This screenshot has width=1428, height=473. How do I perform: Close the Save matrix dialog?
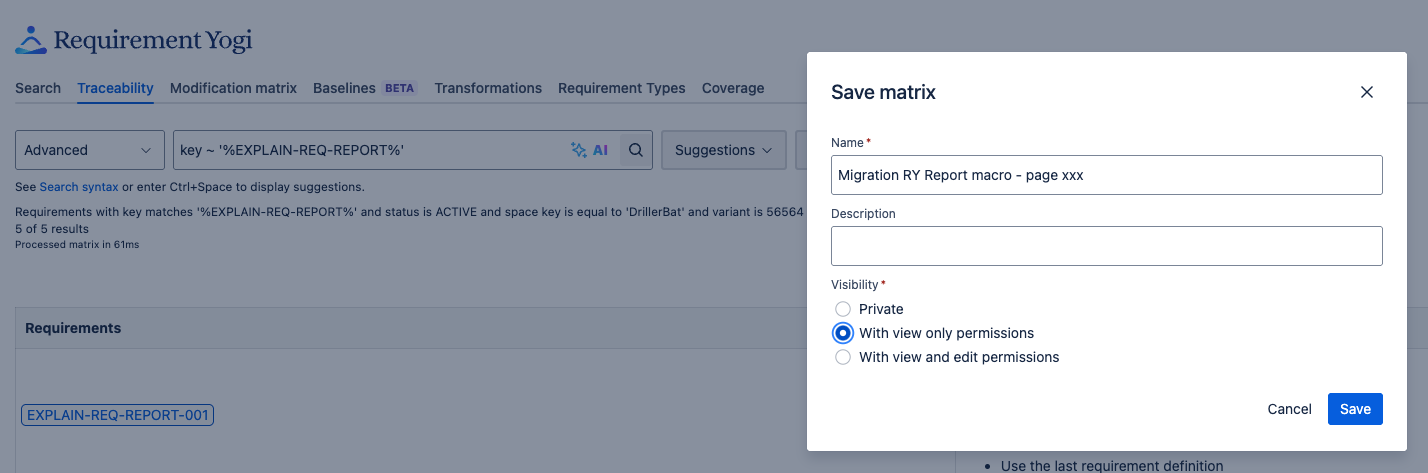[1366, 92]
